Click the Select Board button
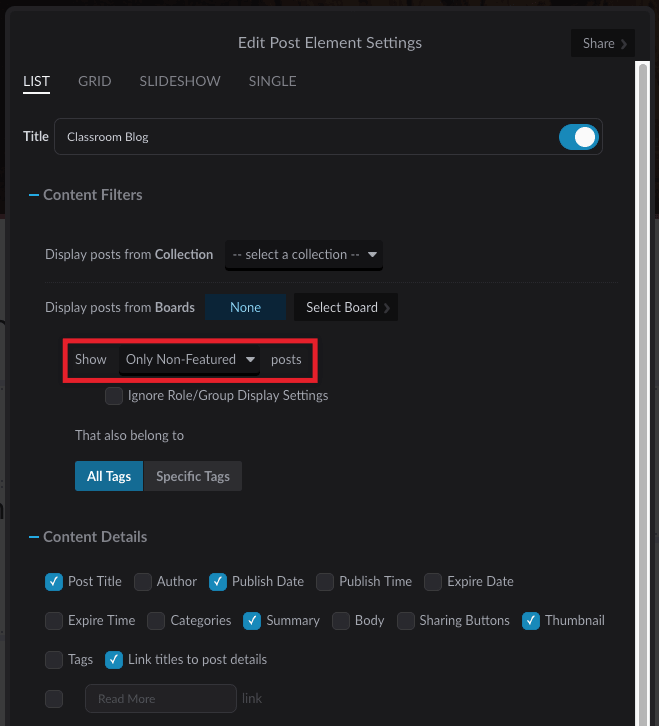The height and width of the screenshot is (726, 659). 346,307
